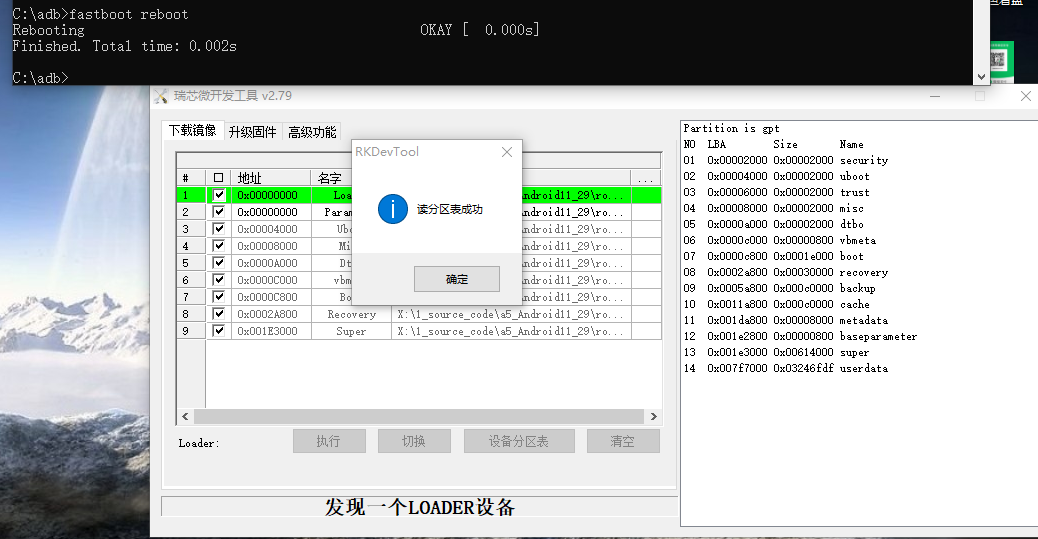
Task: Close the RKDevTool dialog with the X
Action: click(506, 152)
